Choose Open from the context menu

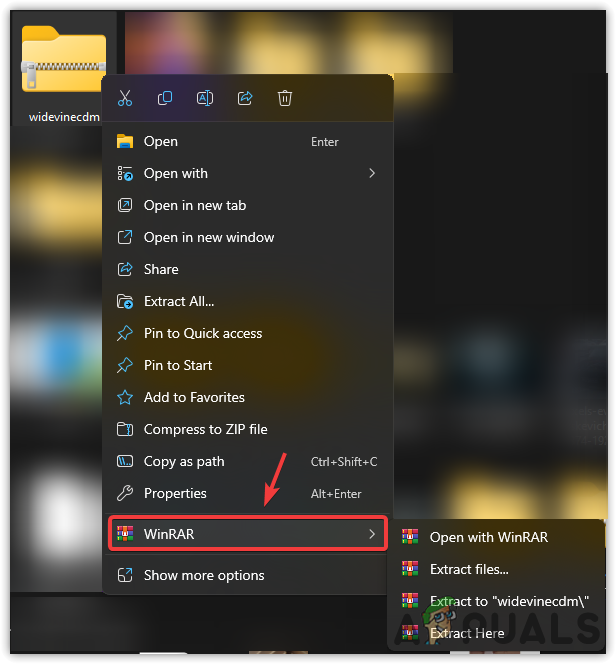(248, 141)
